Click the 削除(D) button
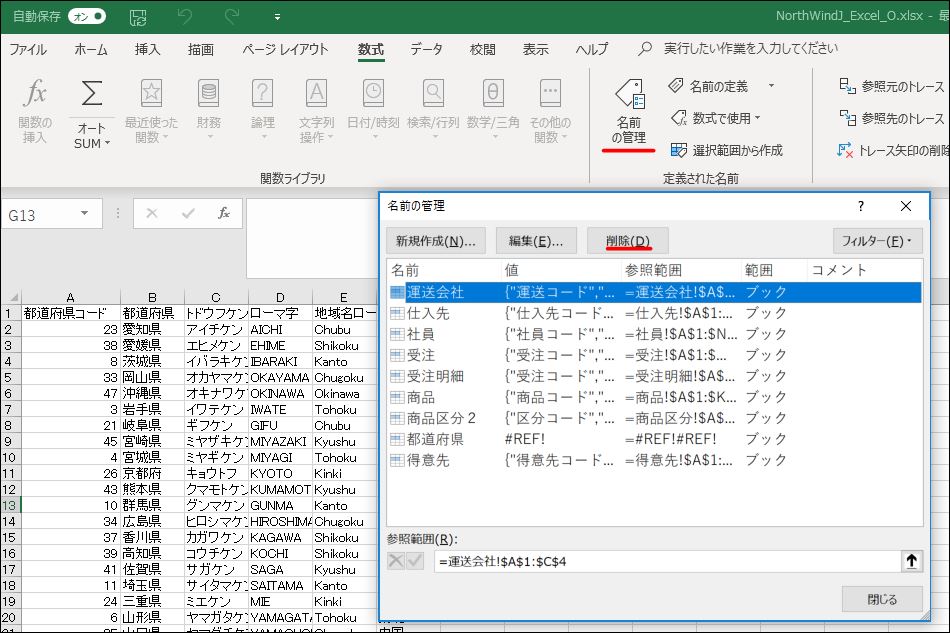 (x=628, y=241)
